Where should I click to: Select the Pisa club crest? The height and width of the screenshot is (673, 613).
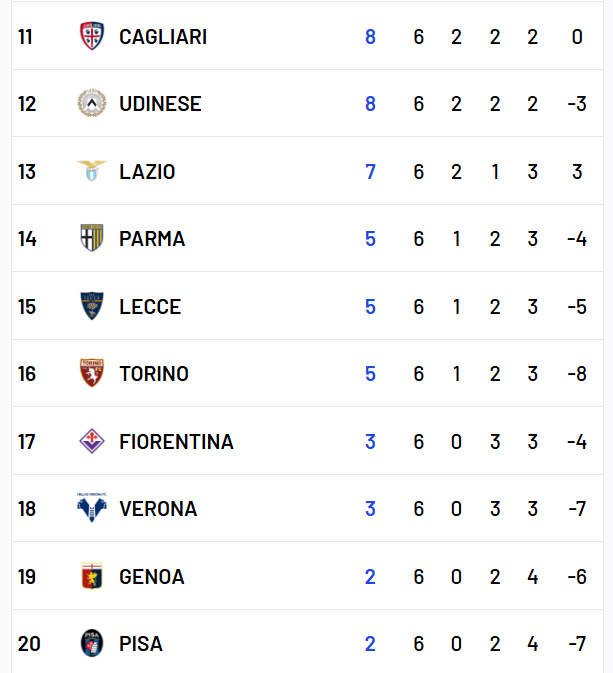[x=92, y=643]
